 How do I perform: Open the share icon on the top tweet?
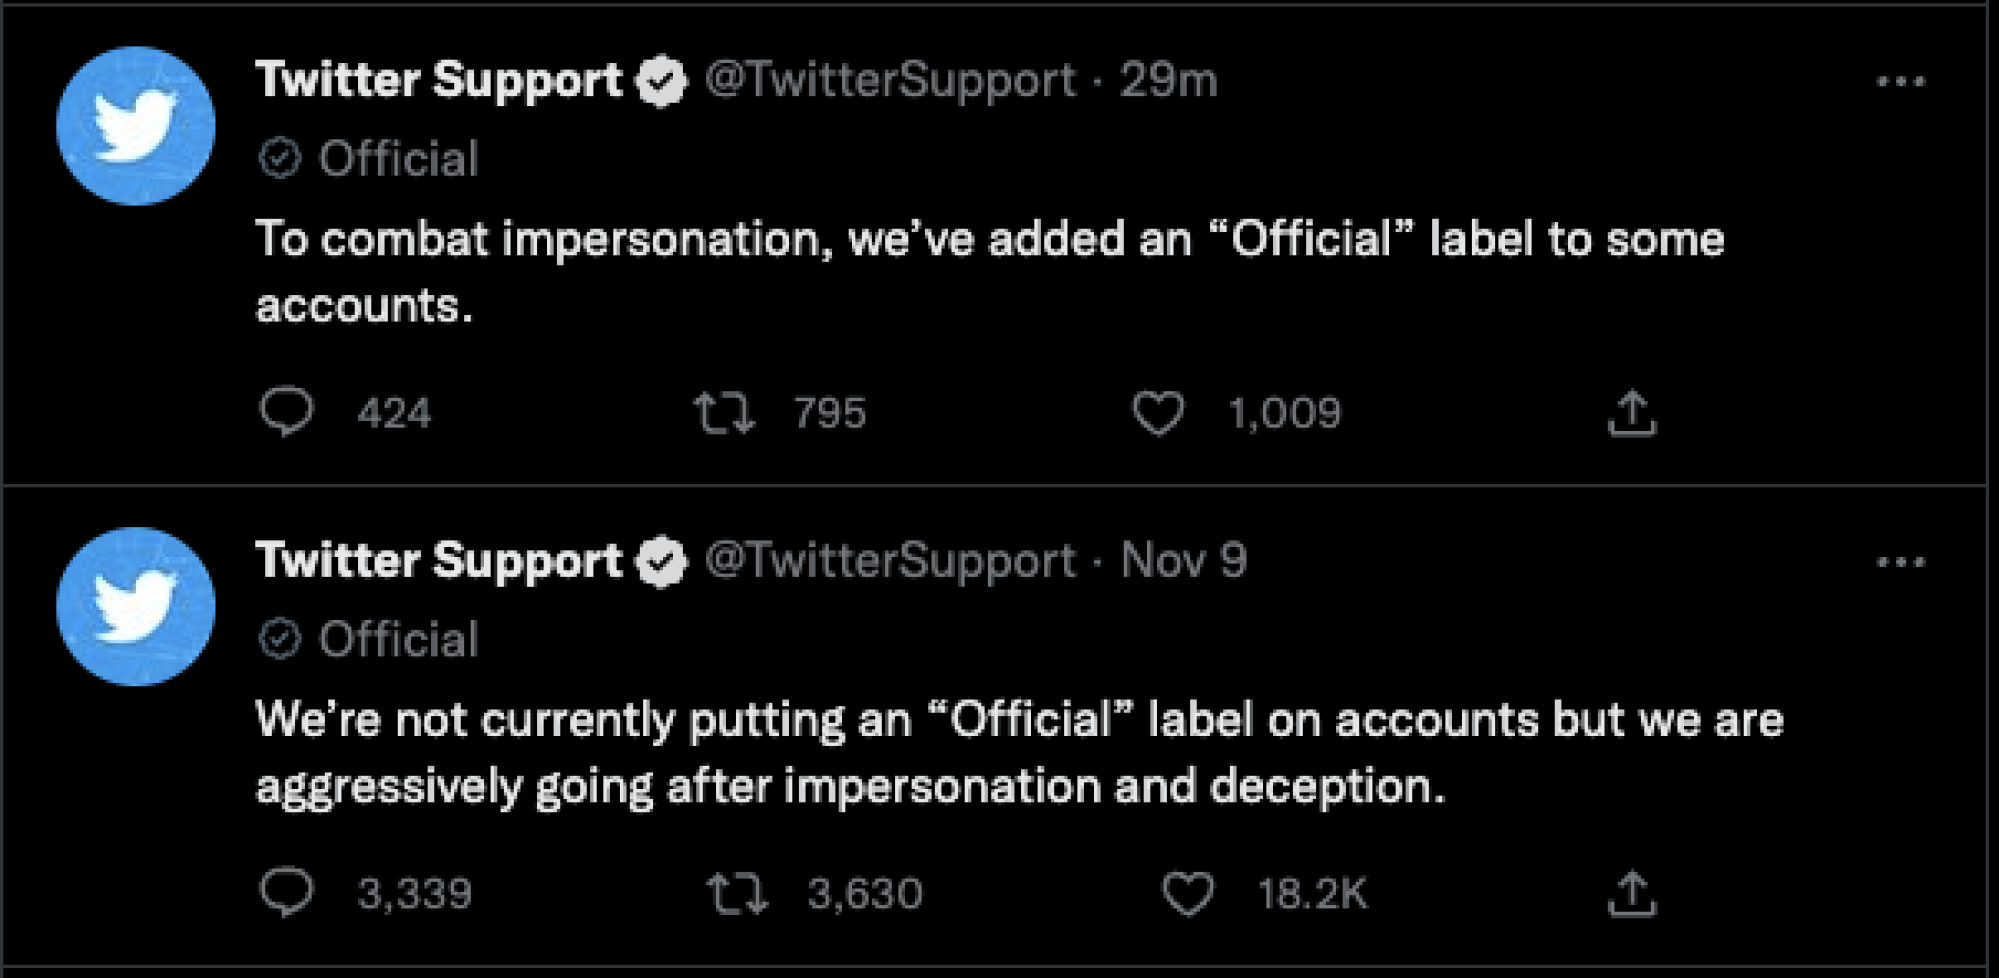(1634, 412)
